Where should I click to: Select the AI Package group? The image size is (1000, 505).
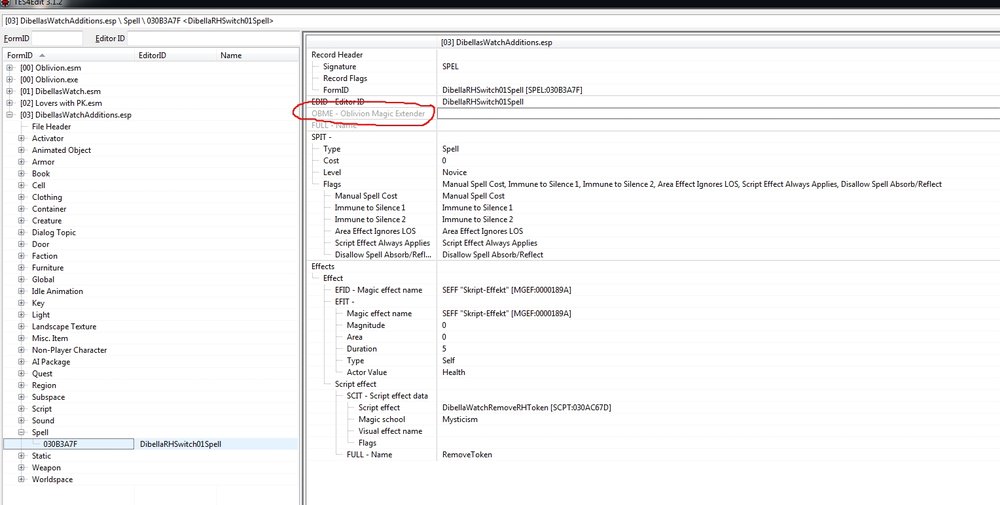click(51, 362)
